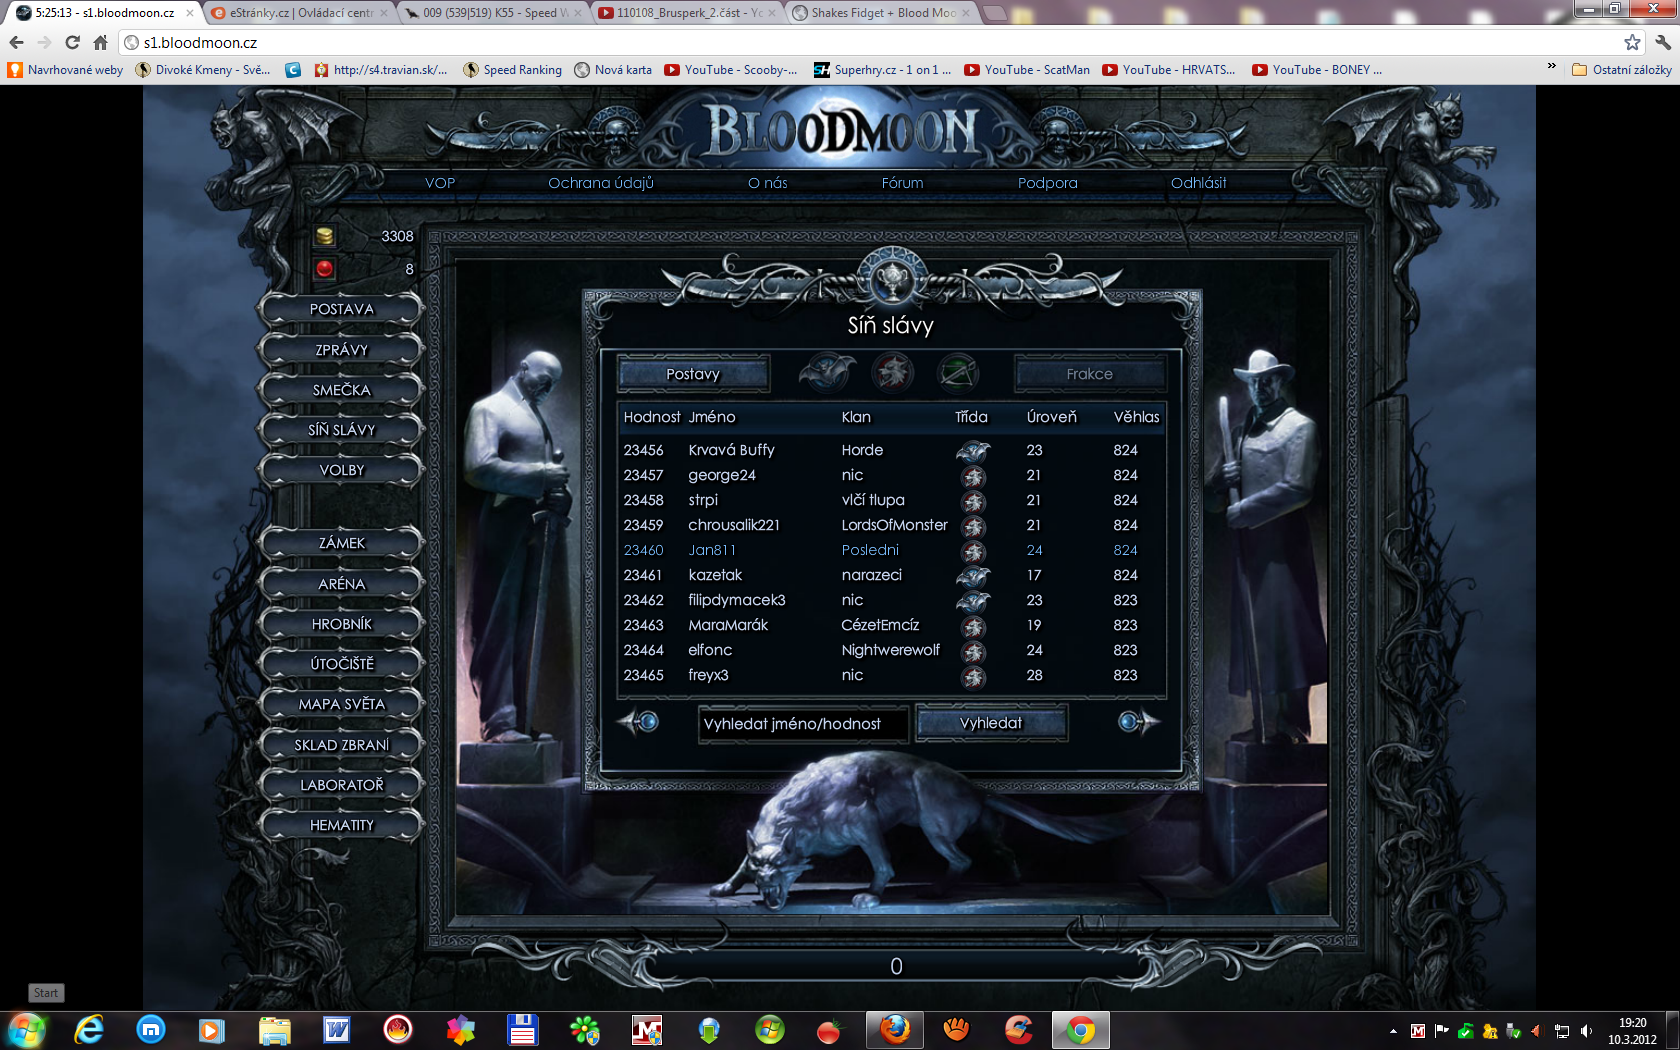1680x1050 pixels.
Task: Switch to Shakes Fidget browser tab
Action: click(880, 13)
